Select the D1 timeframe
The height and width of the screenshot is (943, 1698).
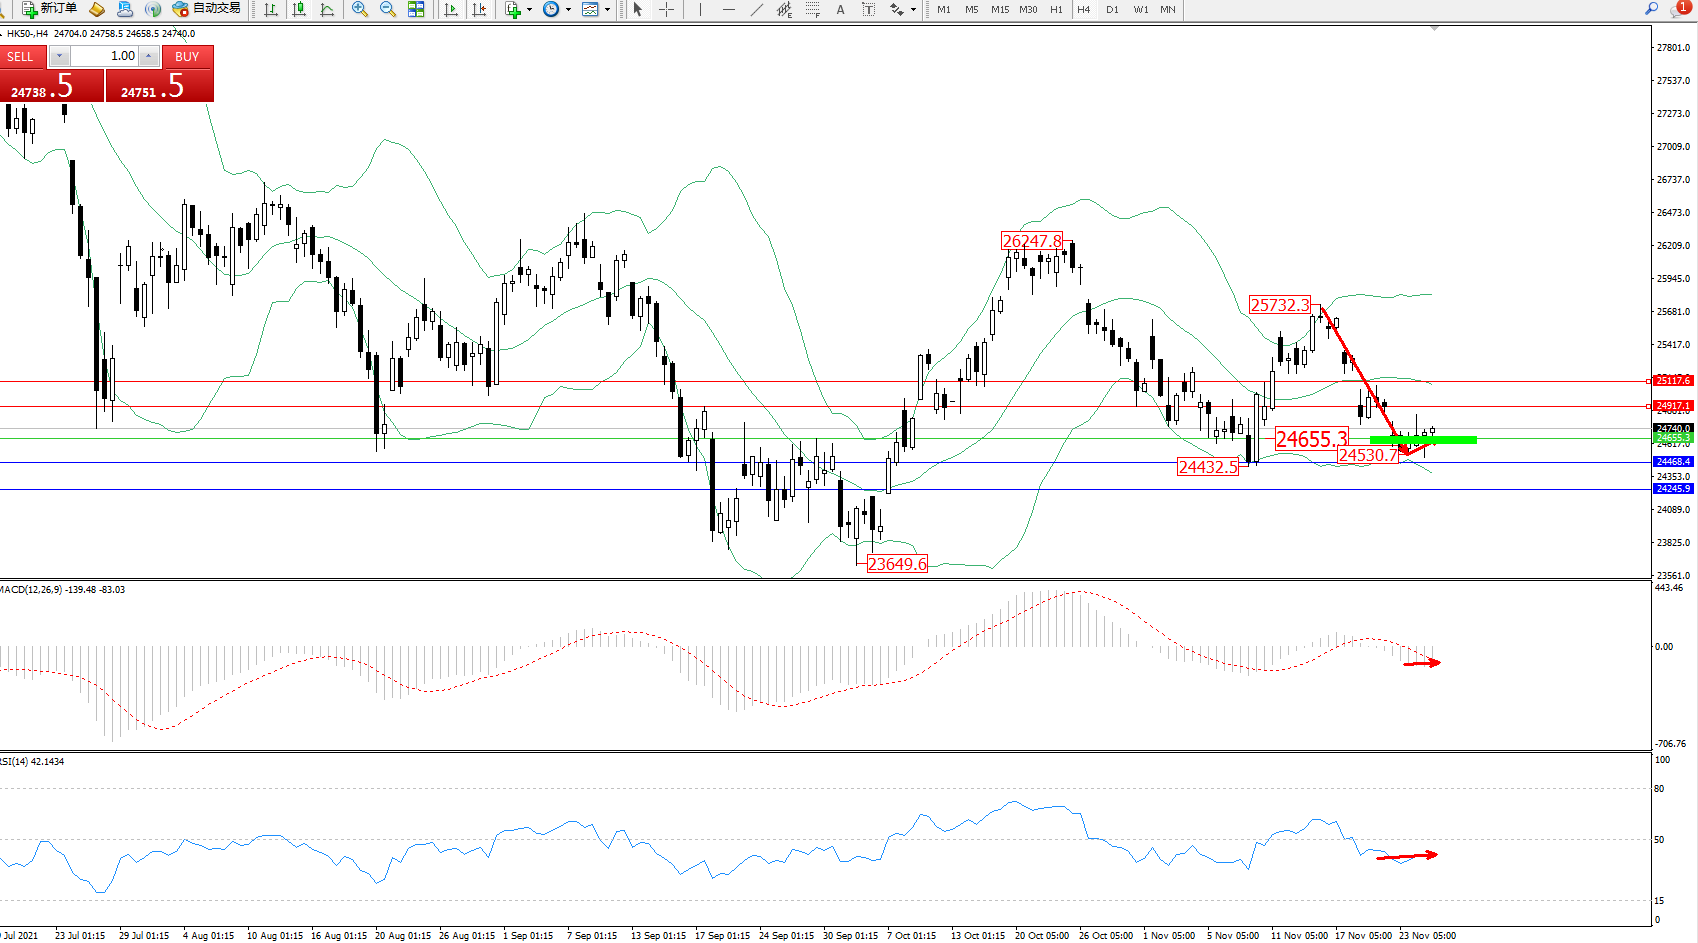pos(1112,9)
